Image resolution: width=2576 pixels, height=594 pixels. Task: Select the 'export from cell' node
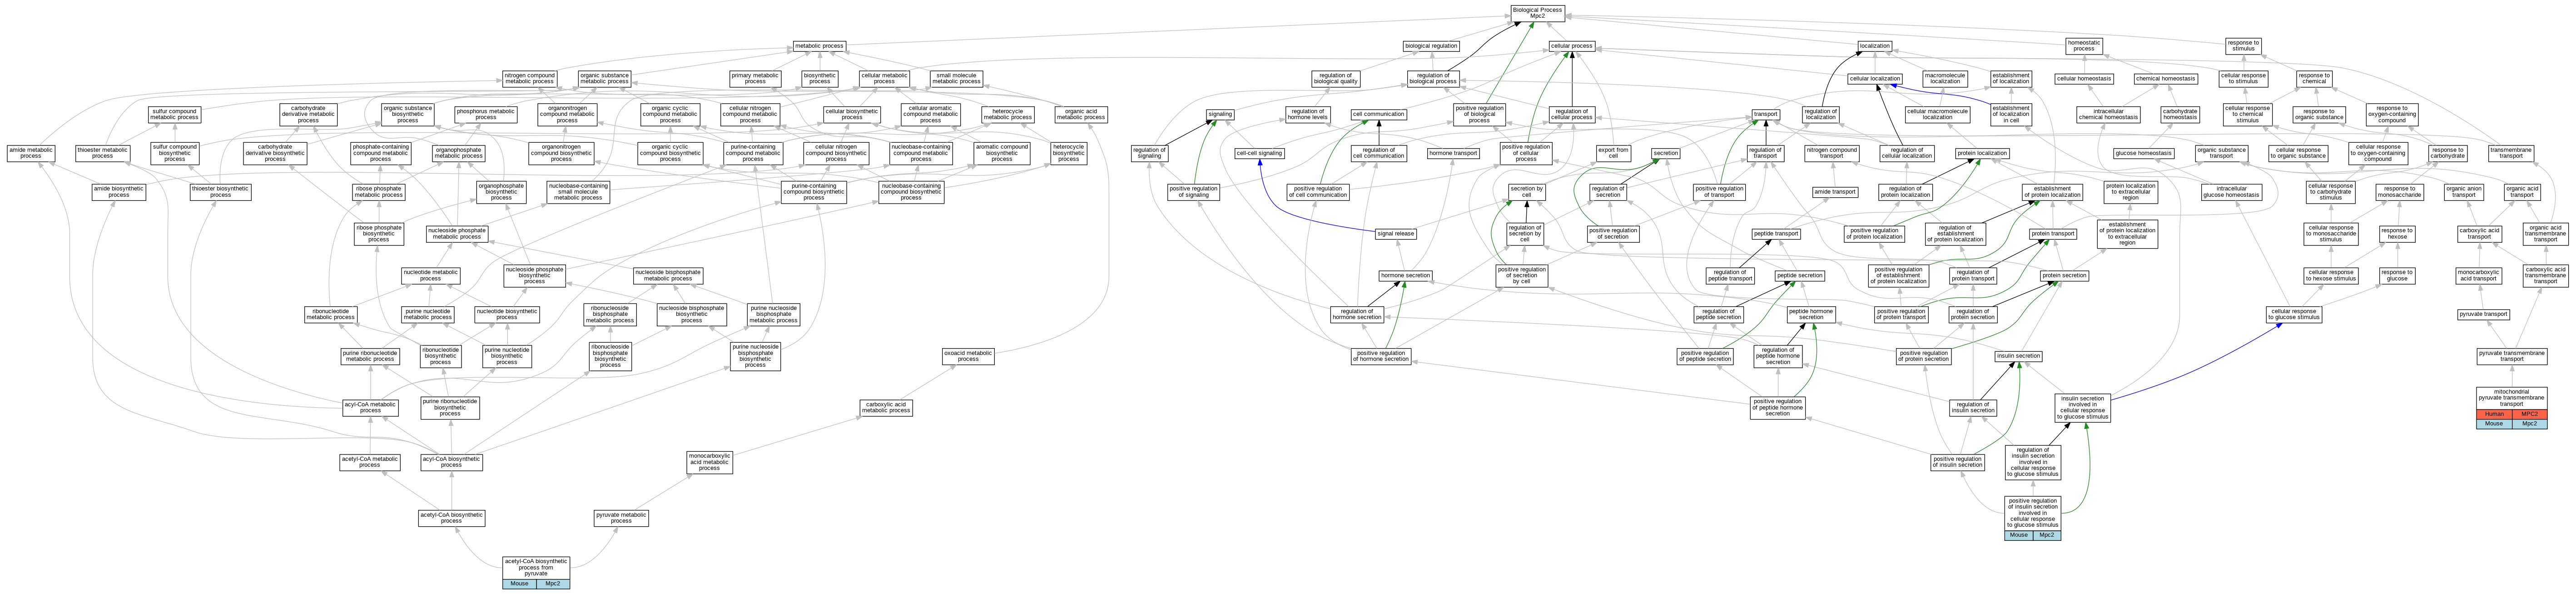point(1613,153)
